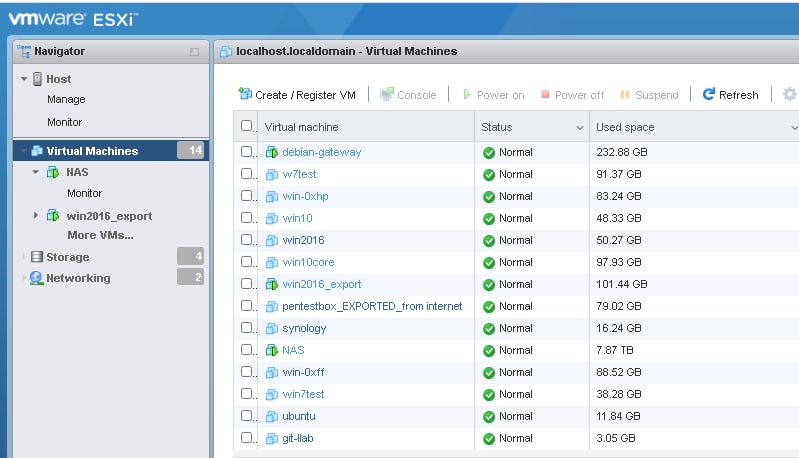Screen dimensions: 799x458
Task: Click the Storage icon in Navigator
Action: point(37,257)
